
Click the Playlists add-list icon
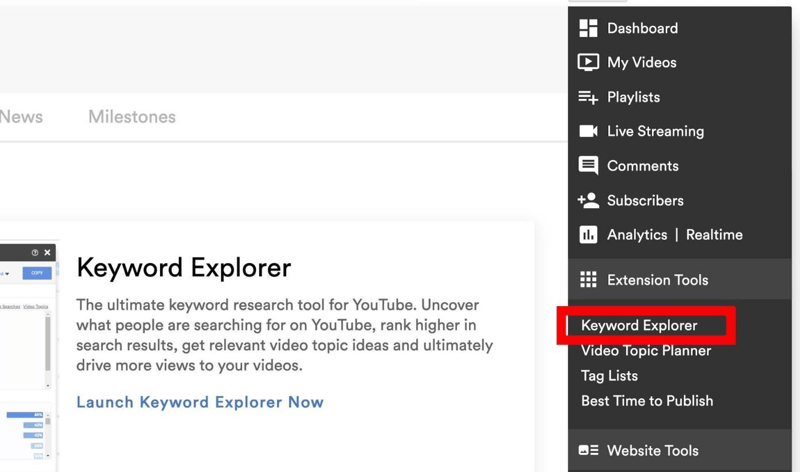[x=588, y=97]
